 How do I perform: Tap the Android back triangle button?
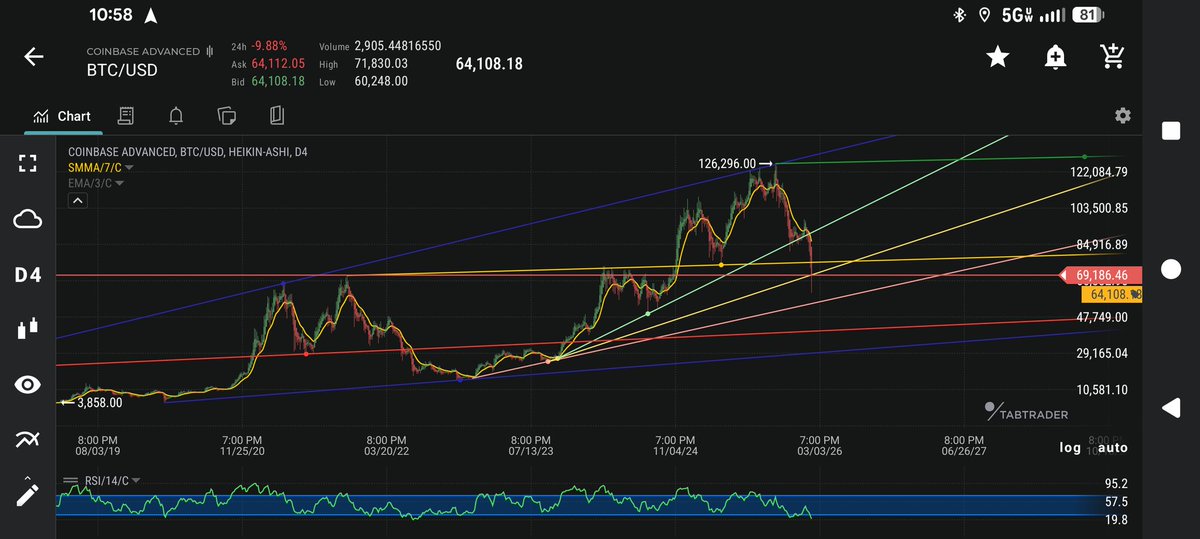point(1171,408)
